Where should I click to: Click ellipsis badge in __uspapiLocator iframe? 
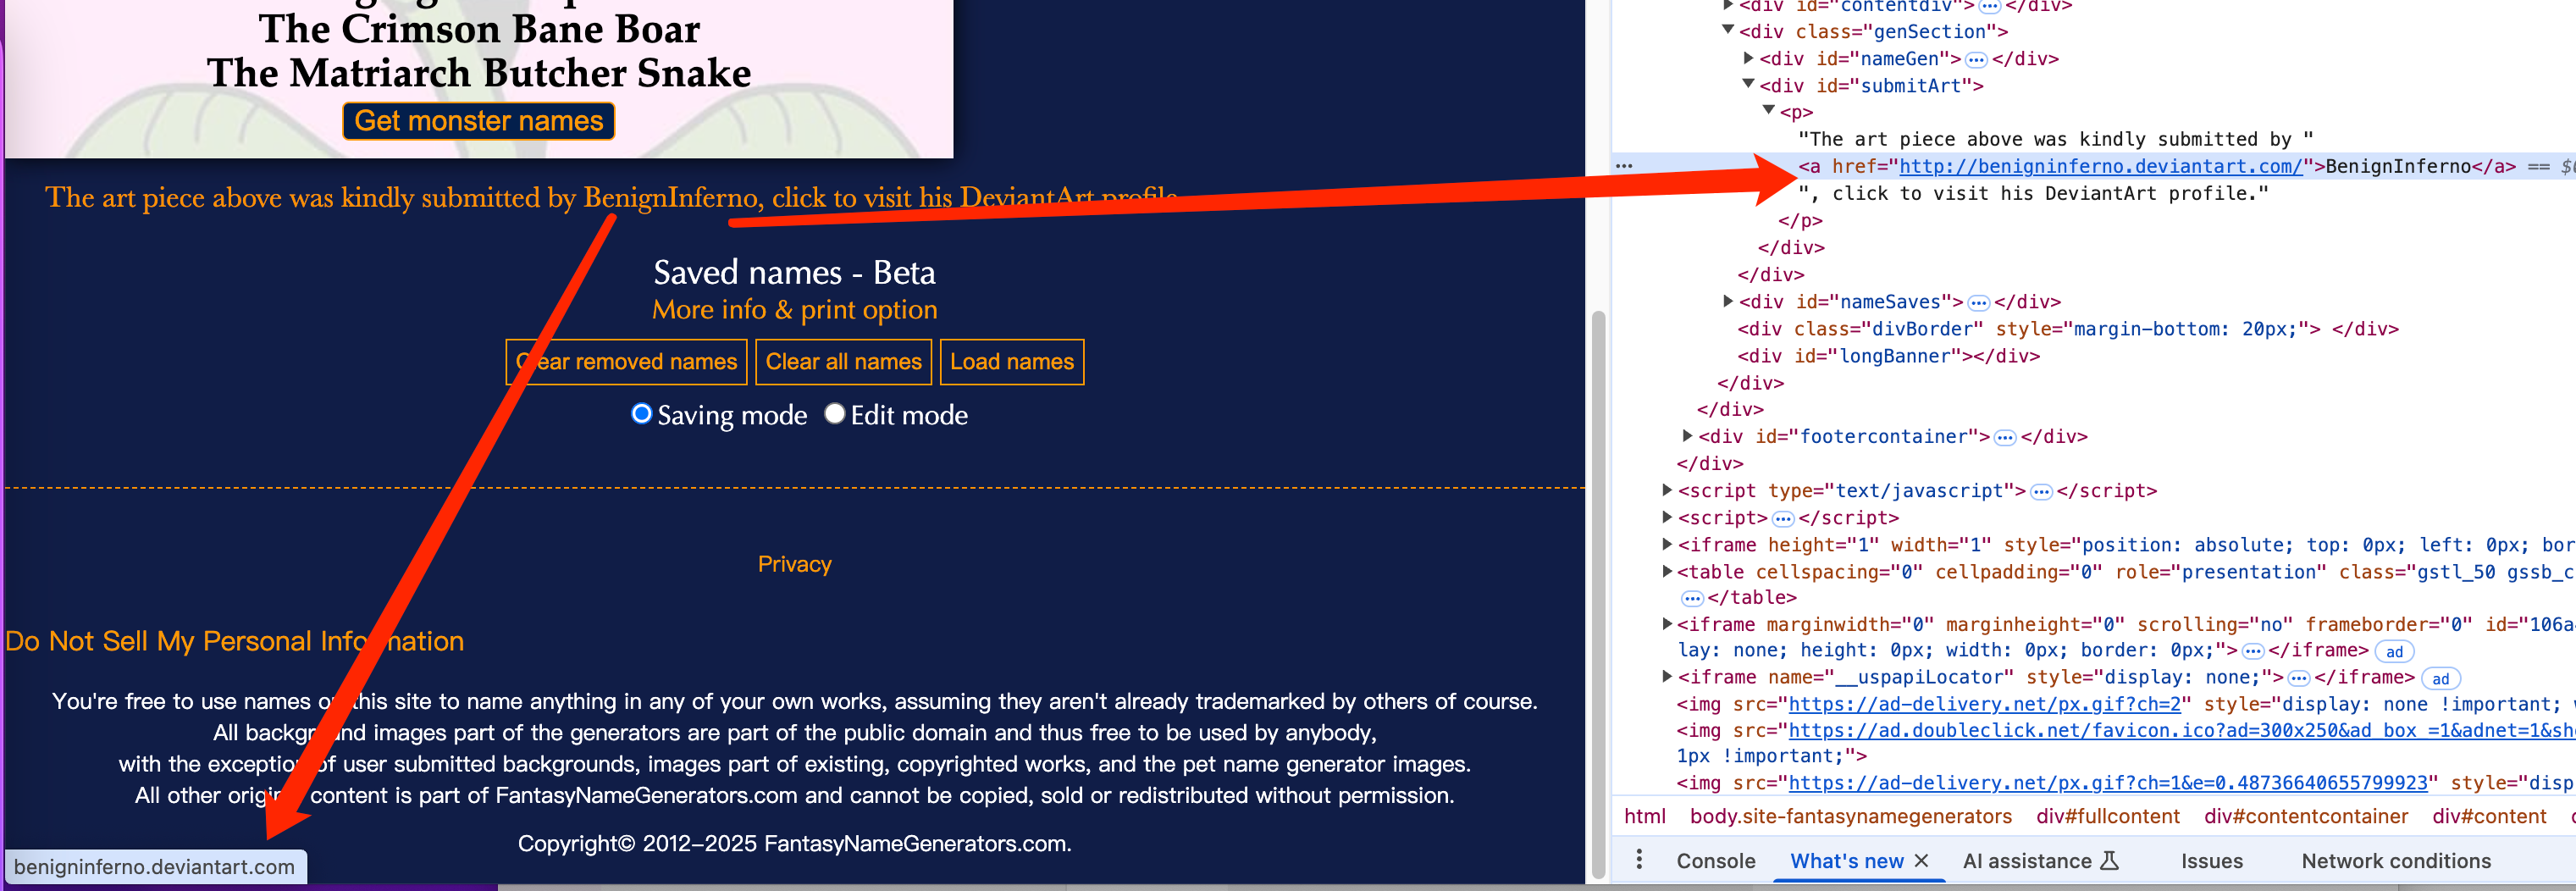tap(2299, 678)
